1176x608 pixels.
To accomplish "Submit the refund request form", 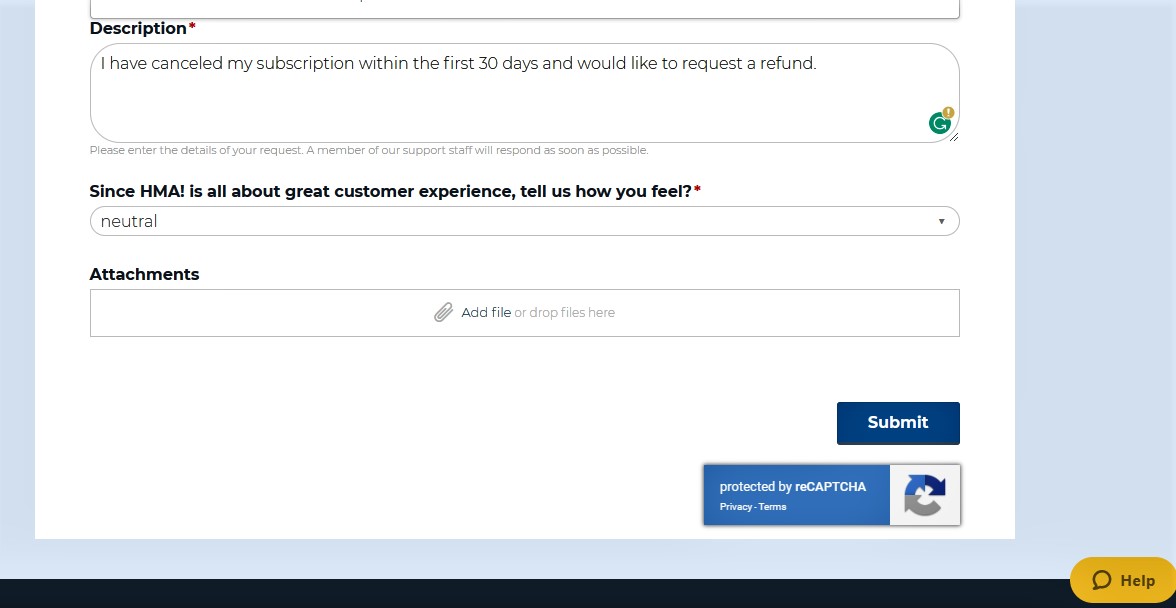I will coord(898,423).
